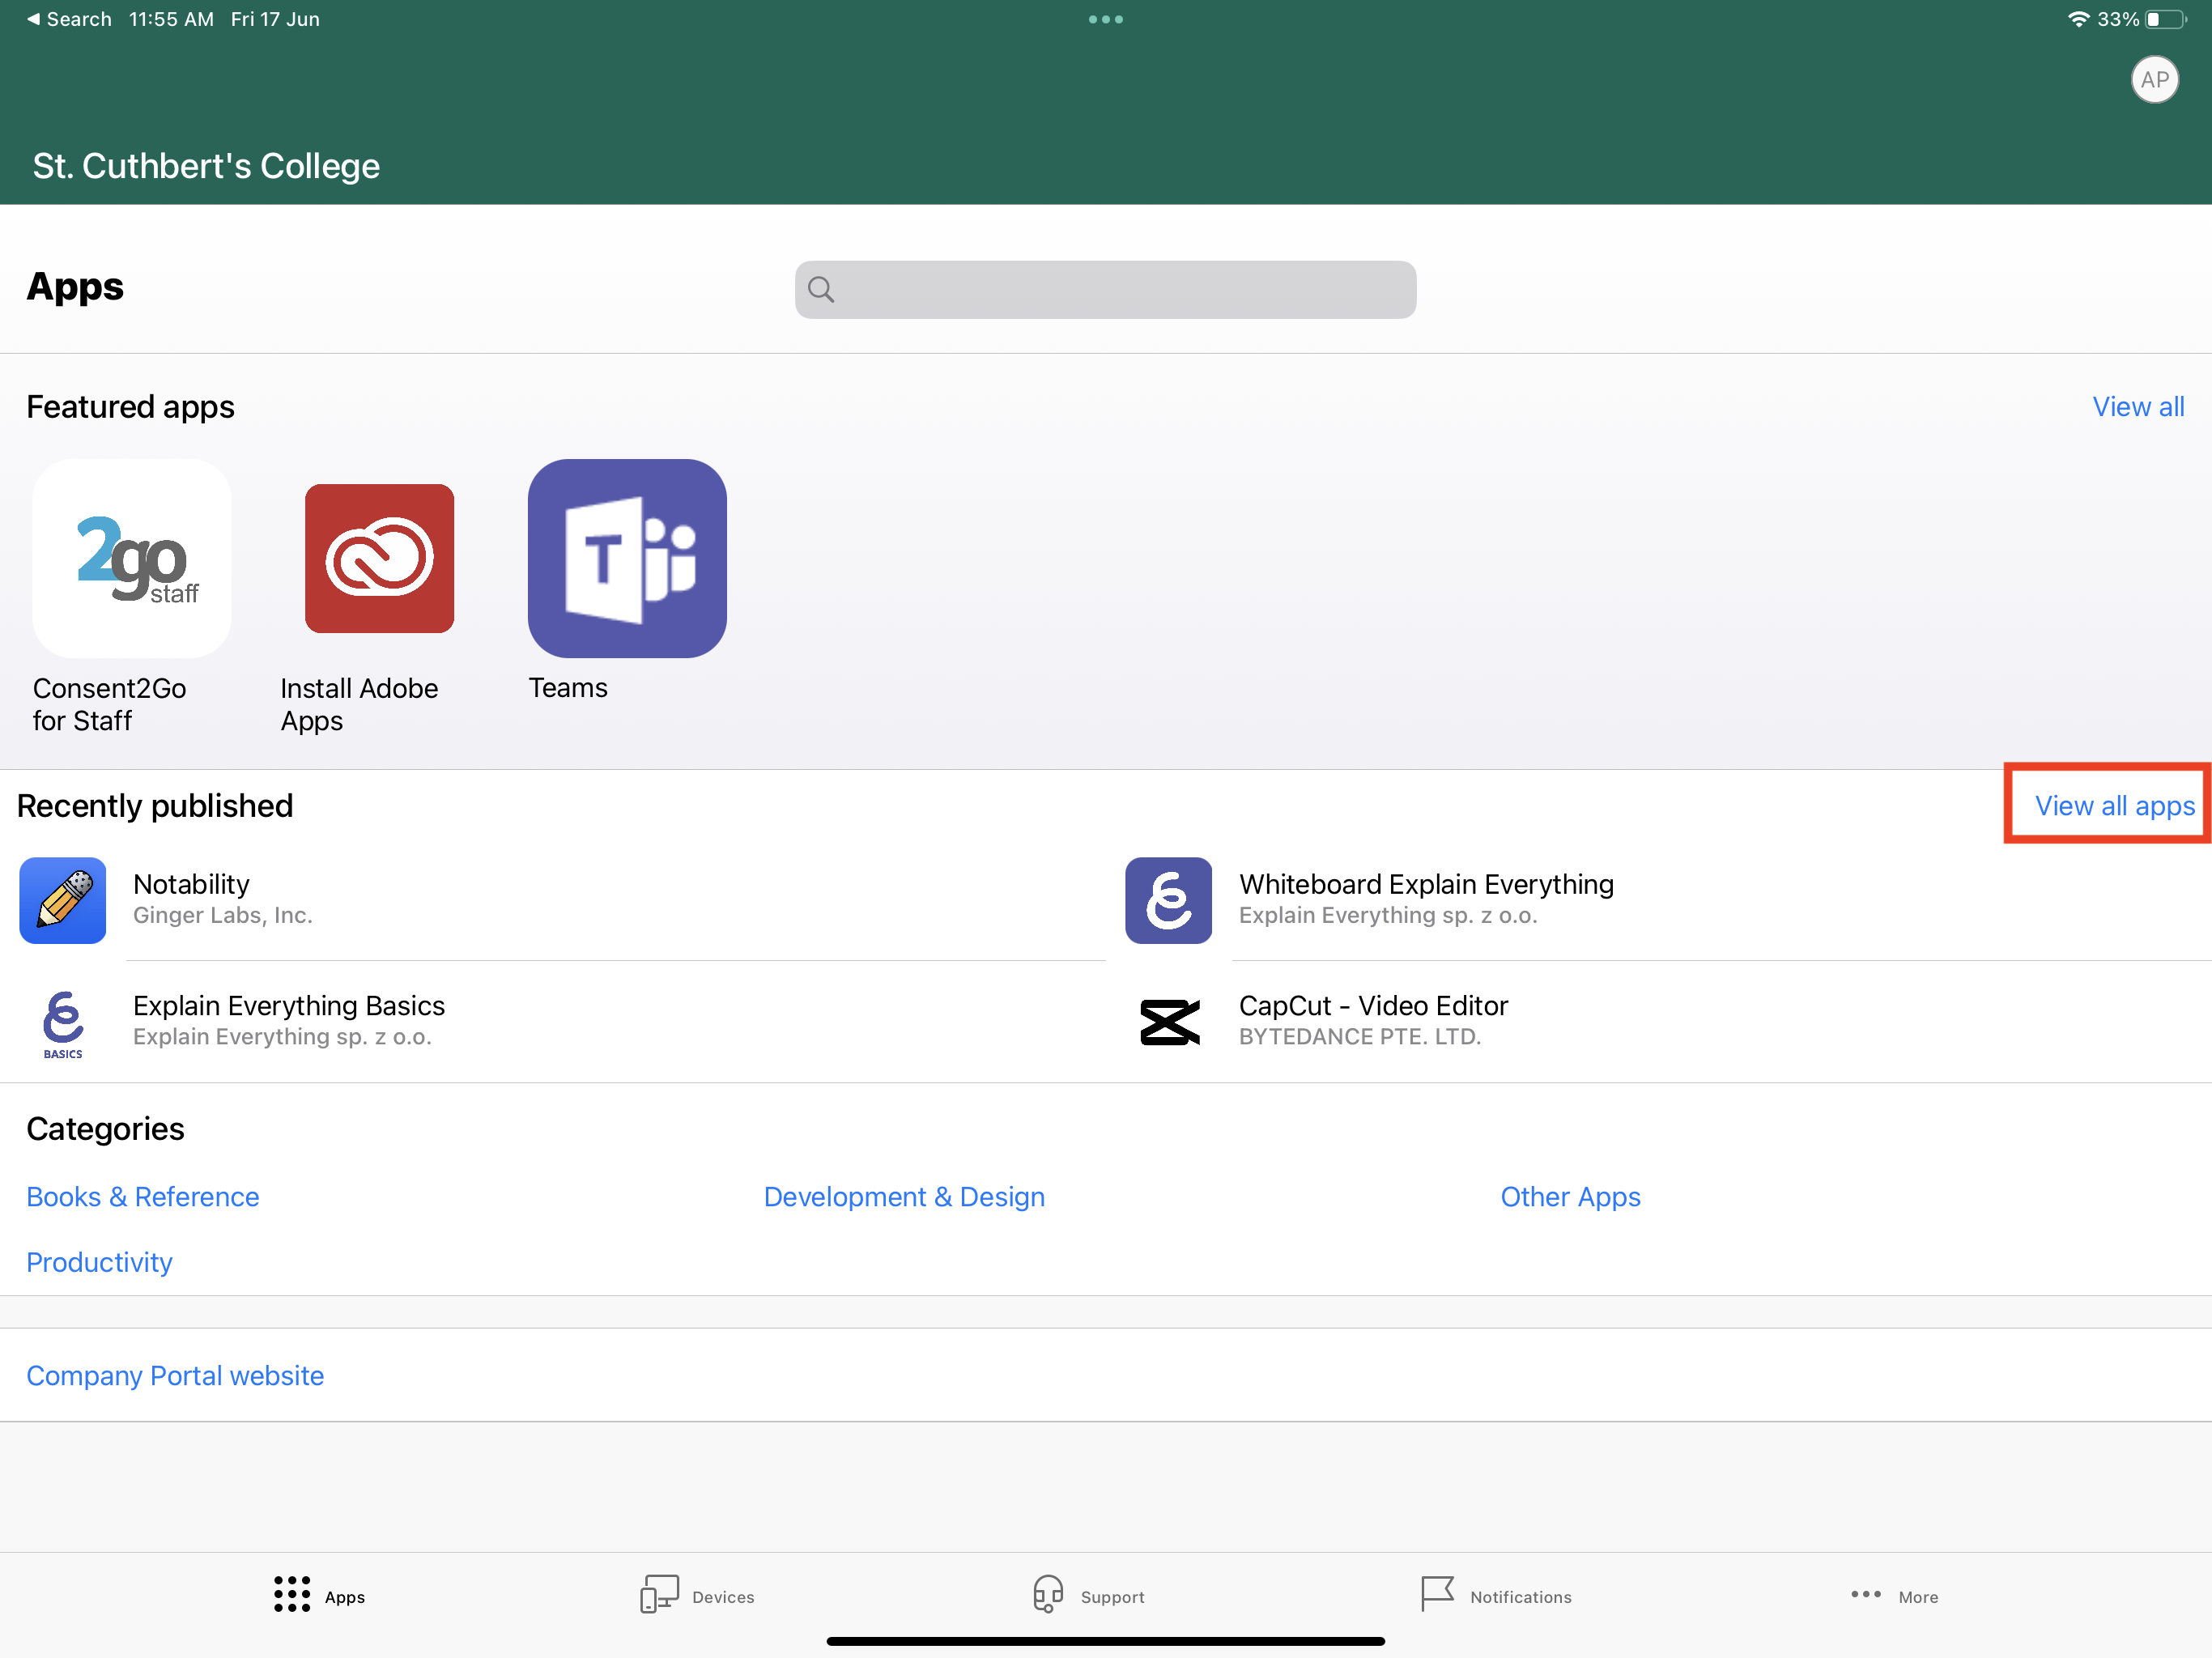Image resolution: width=2212 pixels, height=1658 pixels.
Task: Switch to the Apps tab
Action: [x=320, y=1595]
